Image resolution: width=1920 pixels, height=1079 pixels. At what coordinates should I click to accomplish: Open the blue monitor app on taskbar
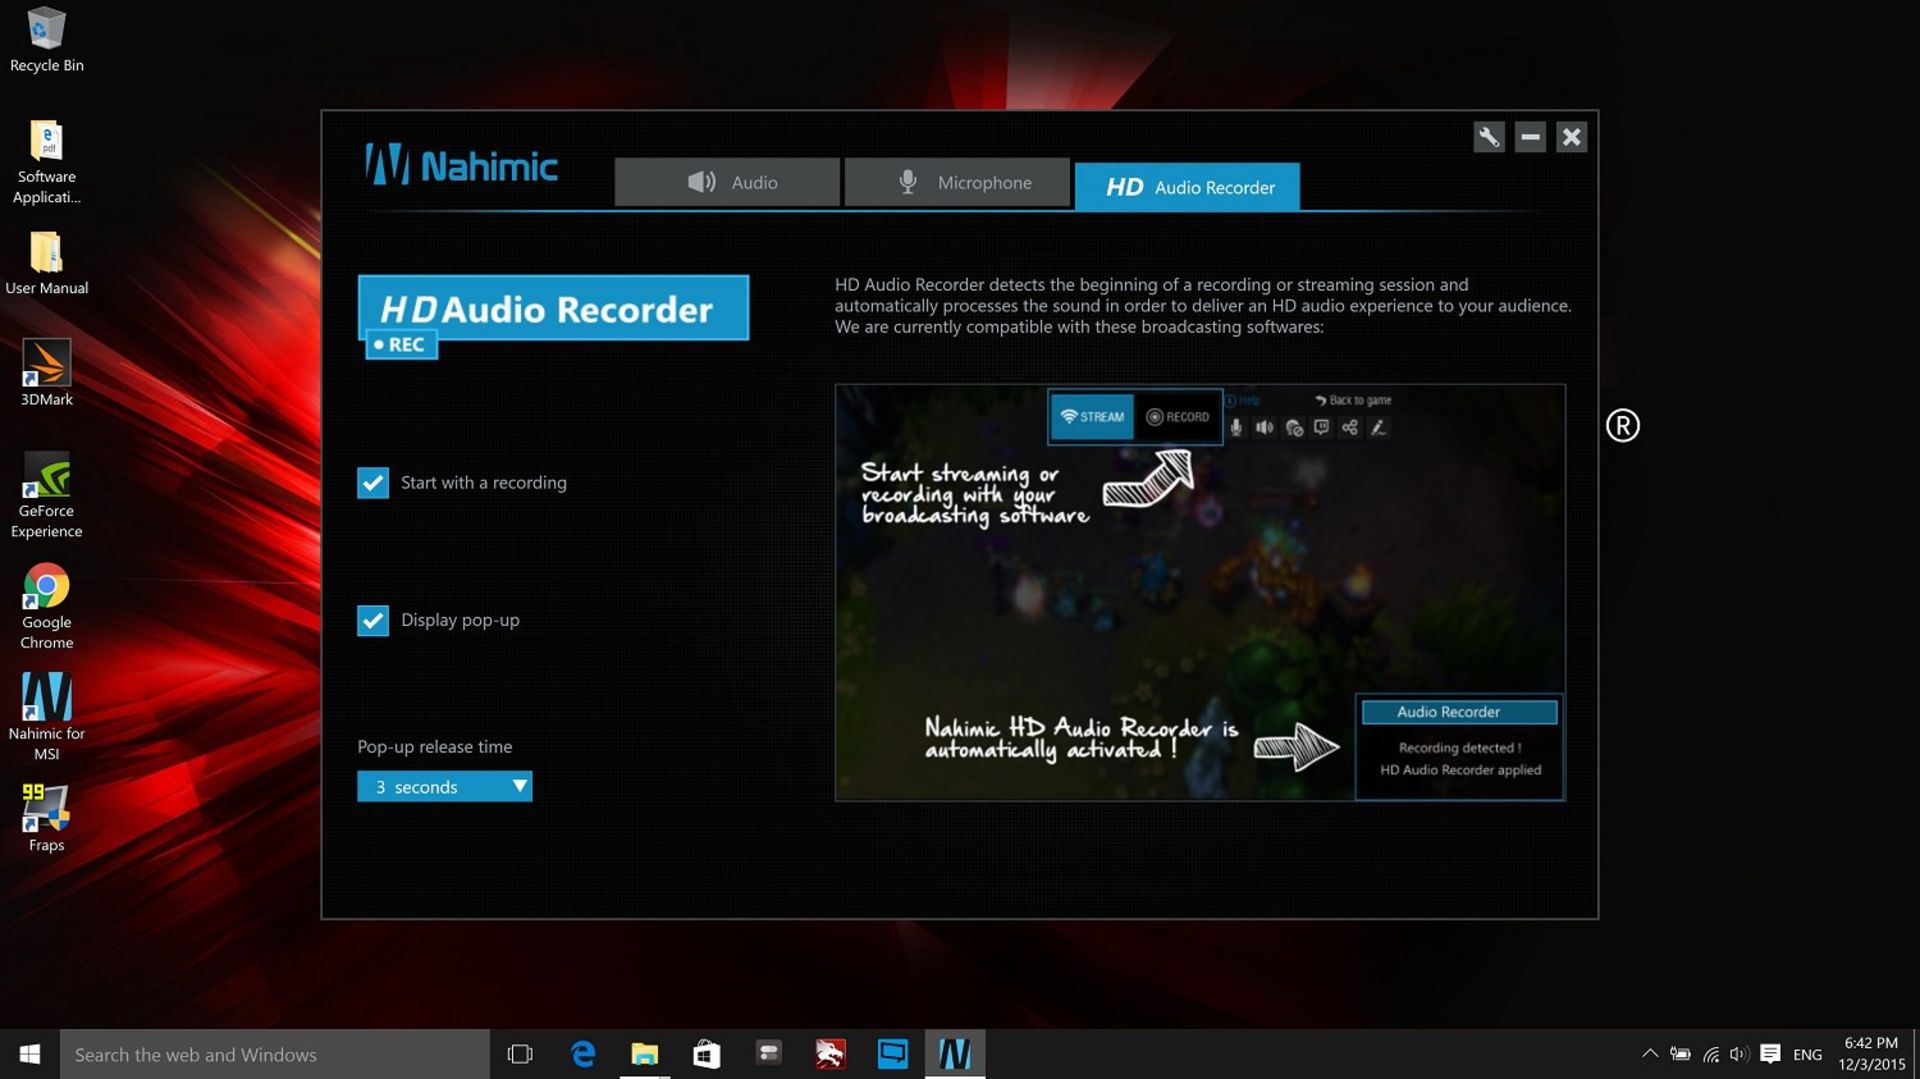[x=892, y=1054]
